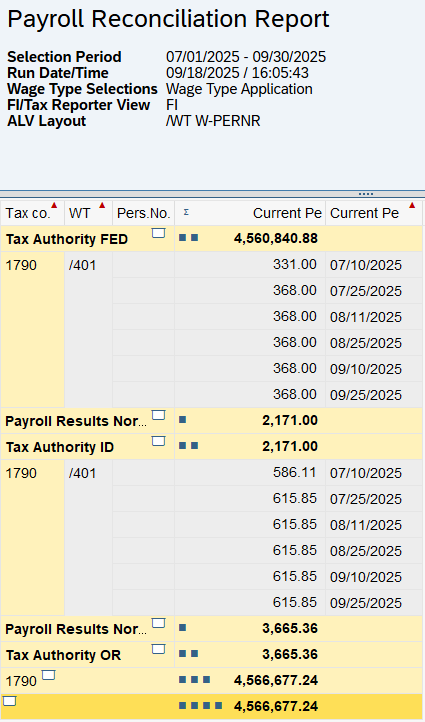Screen dimensions: 425x722
Task: Click the Selection Period value 07/01/2025 - 09/30/2025
Action: (x=246, y=57)
